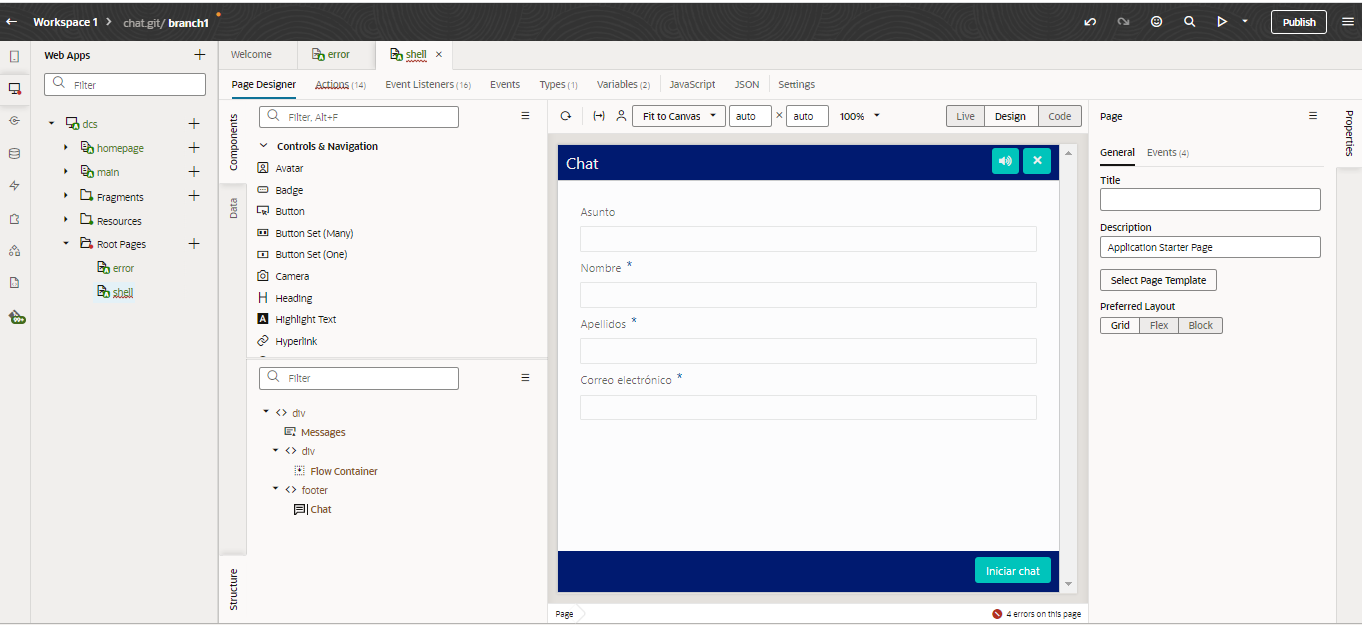Open the JSON tab
Viewport: 1362px width, 625px height.
tap(747, 85)
